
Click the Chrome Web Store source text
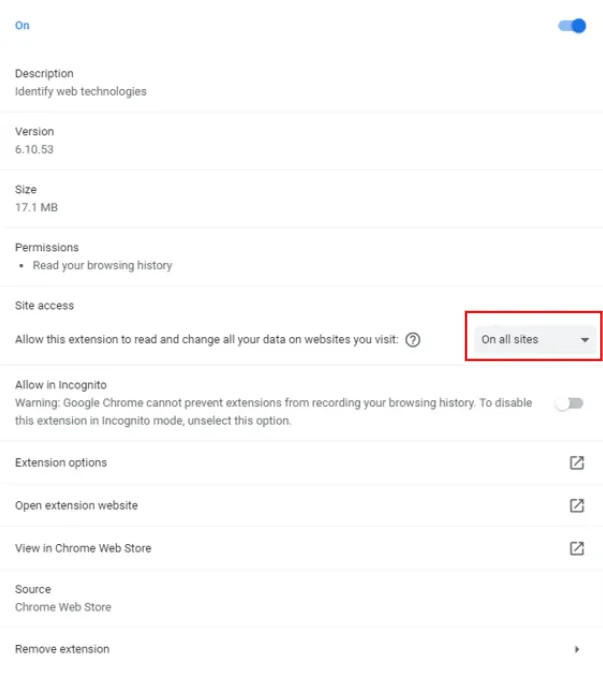tap(63, 607)
